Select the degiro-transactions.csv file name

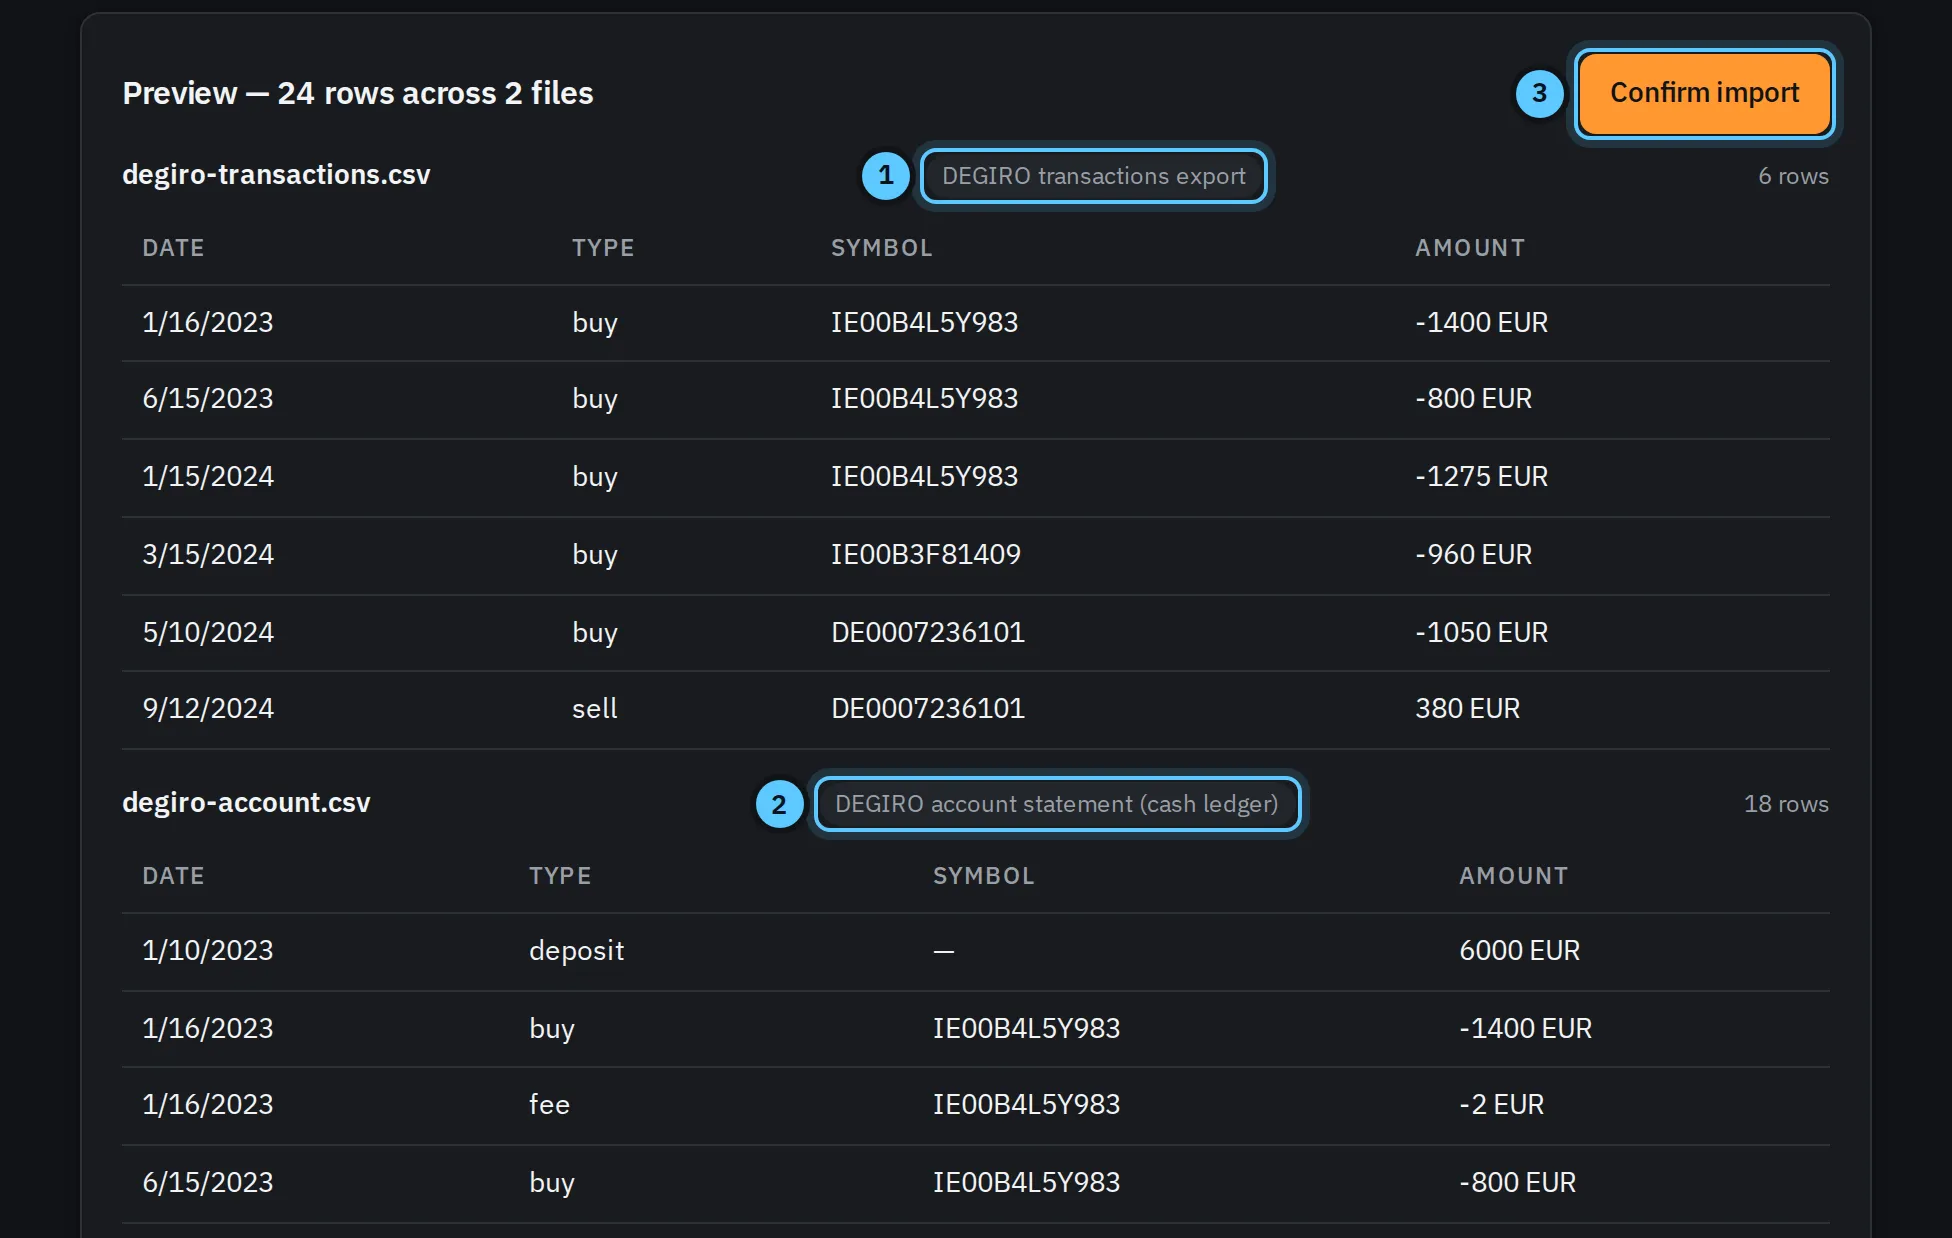tap(276, 175)
